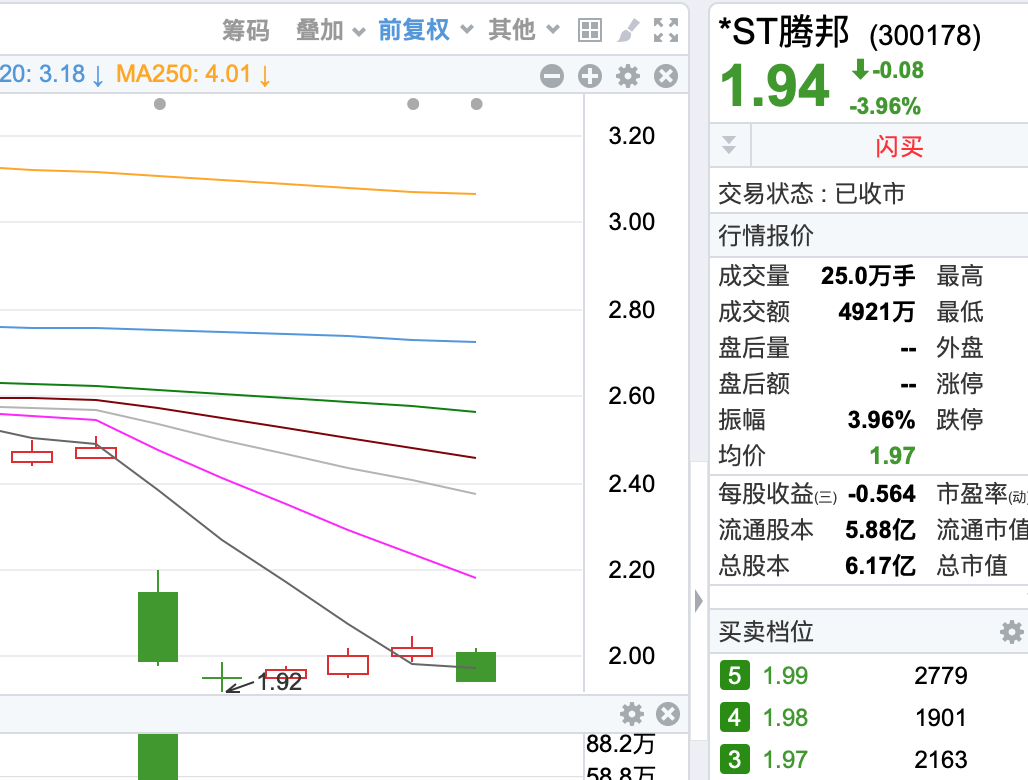Click the middle gray event dot marker
The height and width of the screenshot is (780, 1028).
[x=413, y=104]
